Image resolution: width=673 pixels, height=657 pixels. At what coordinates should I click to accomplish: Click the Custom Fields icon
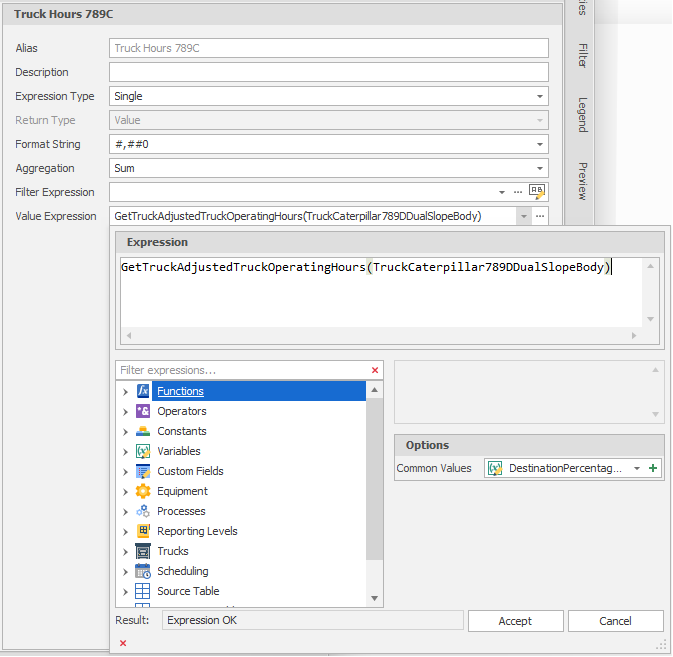click(143, 471)
